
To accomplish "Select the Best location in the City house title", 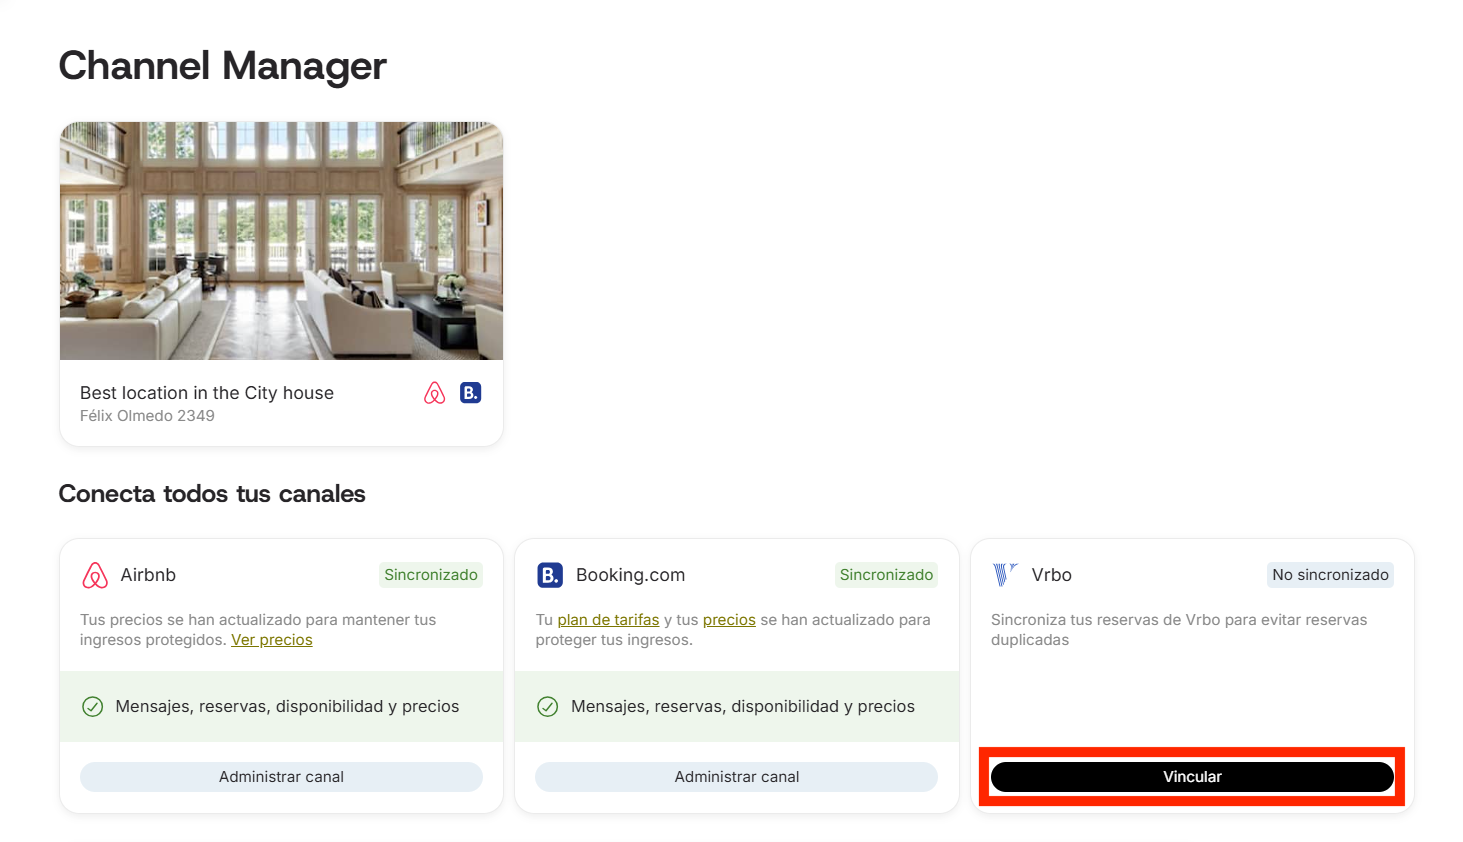I will pos(207,393).
